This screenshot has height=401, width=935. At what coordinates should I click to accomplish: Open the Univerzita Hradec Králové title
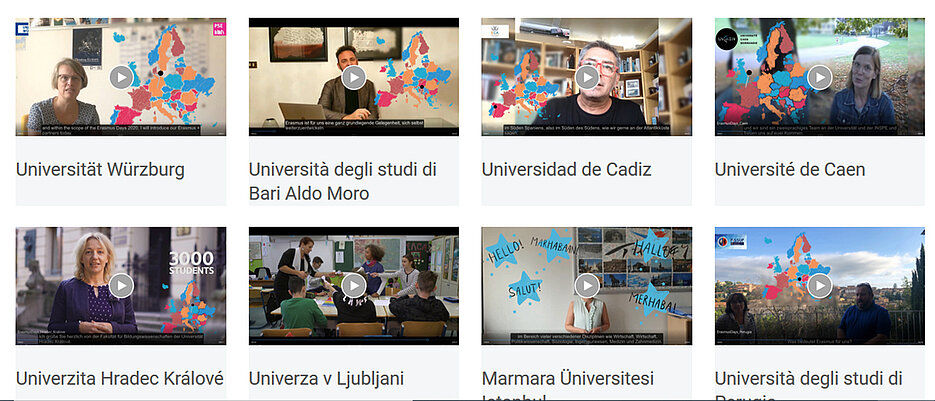tap(120, 379)
